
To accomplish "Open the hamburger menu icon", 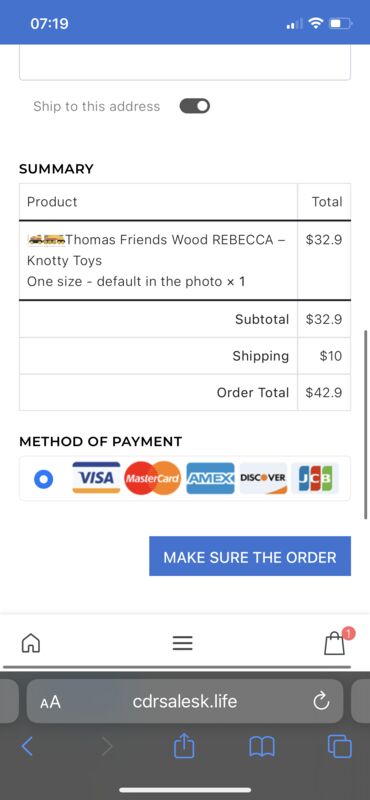I will tap(183, 643).
